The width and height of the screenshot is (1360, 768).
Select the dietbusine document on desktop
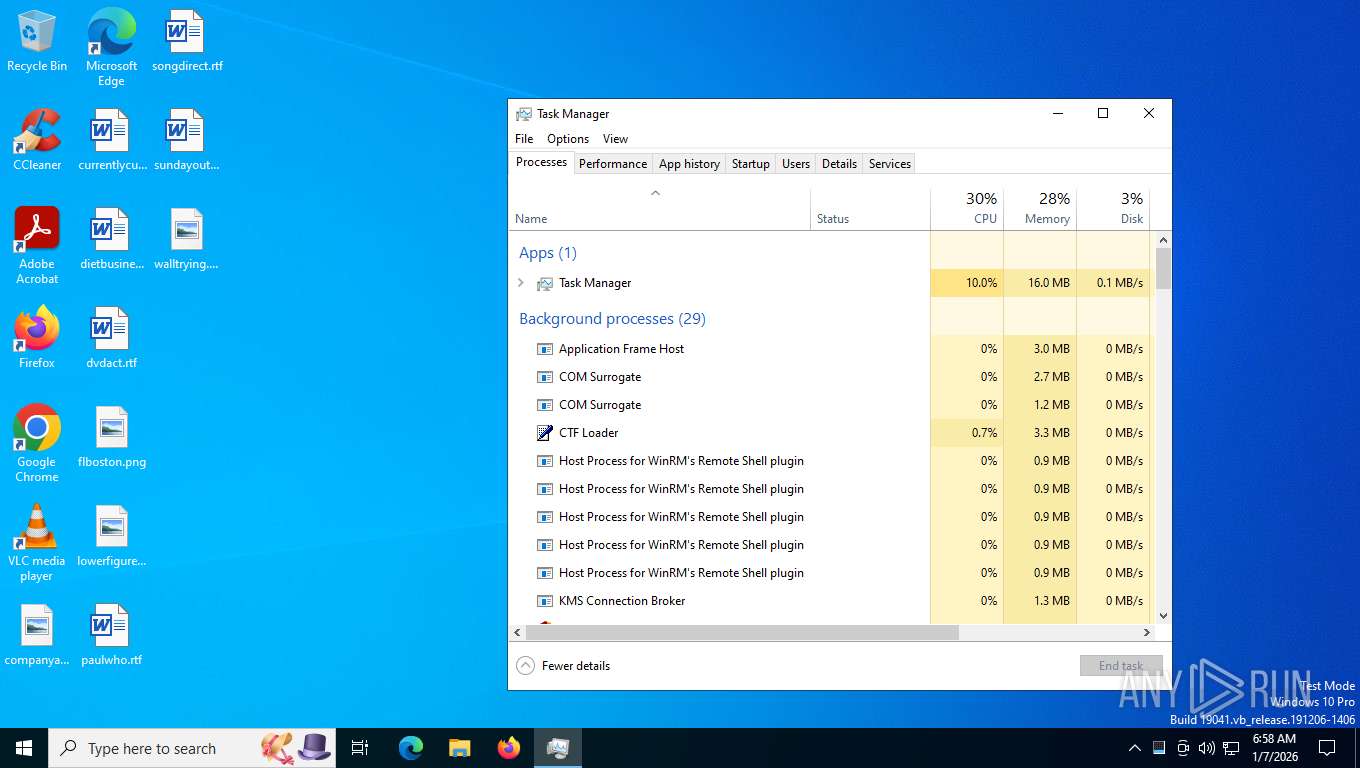111,239
